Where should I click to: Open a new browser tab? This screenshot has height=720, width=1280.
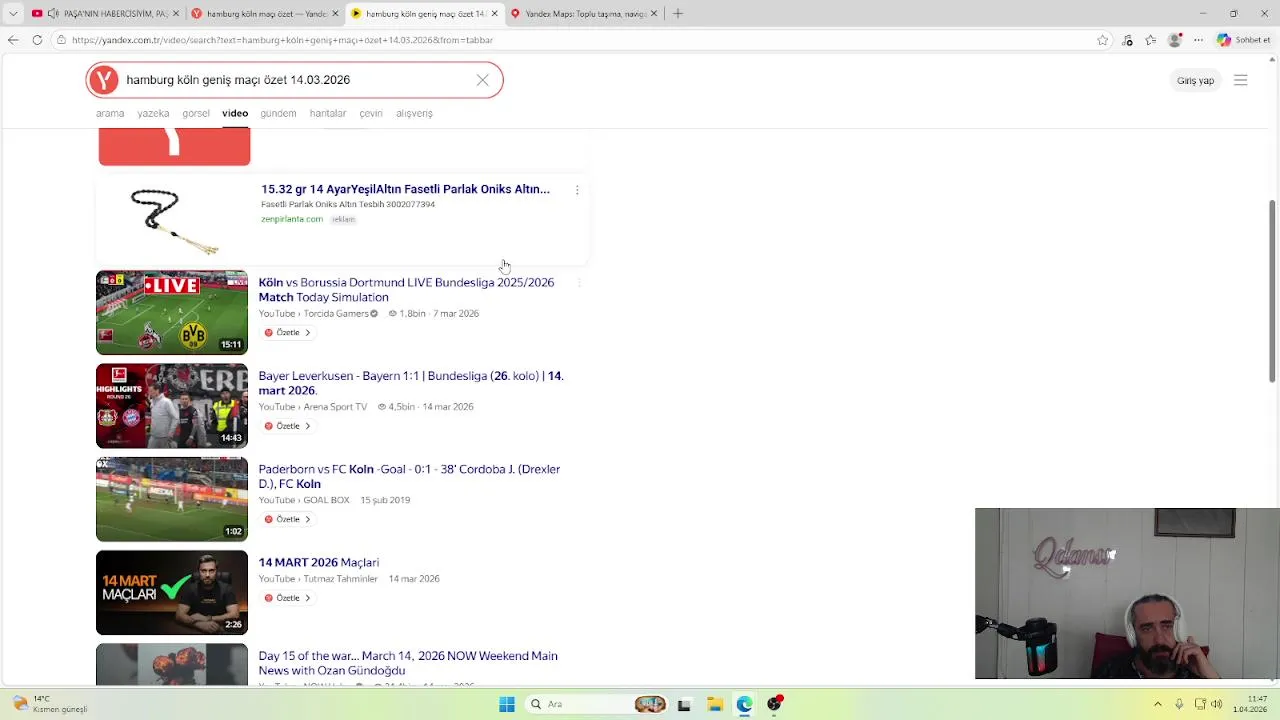coord(678,13)
